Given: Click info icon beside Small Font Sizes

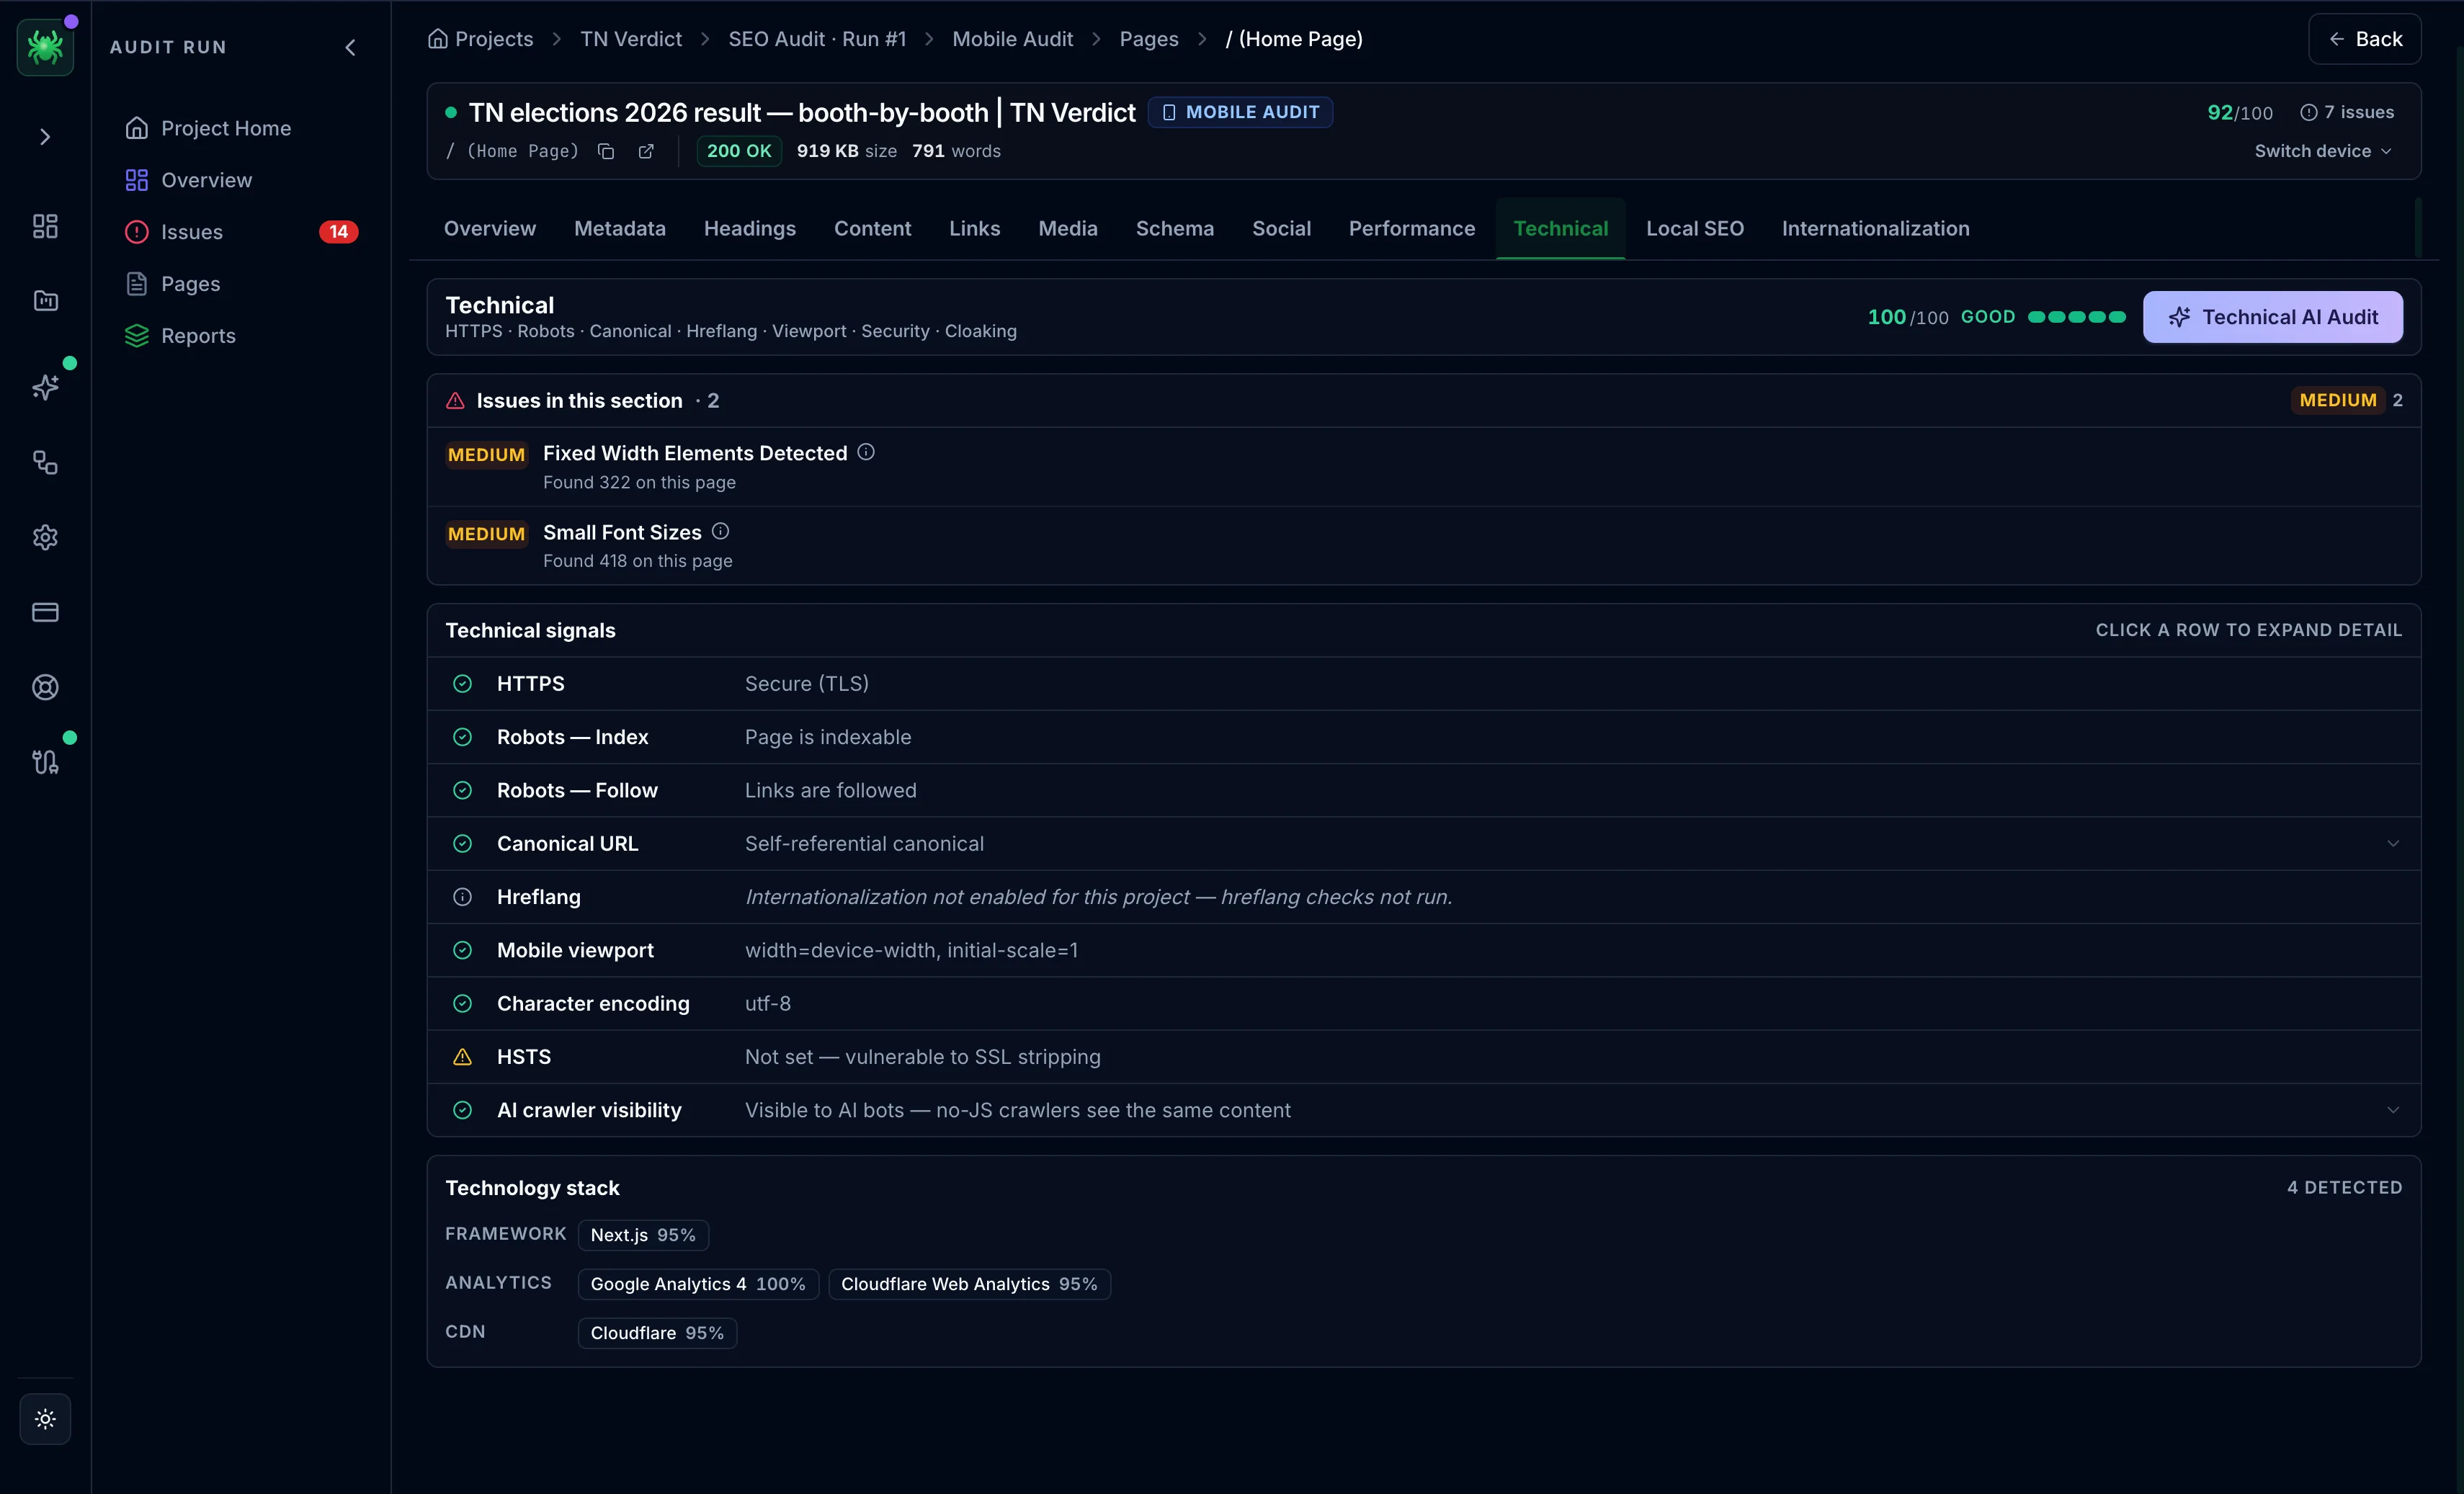Looking at the screenshot, I should point(720,531).
